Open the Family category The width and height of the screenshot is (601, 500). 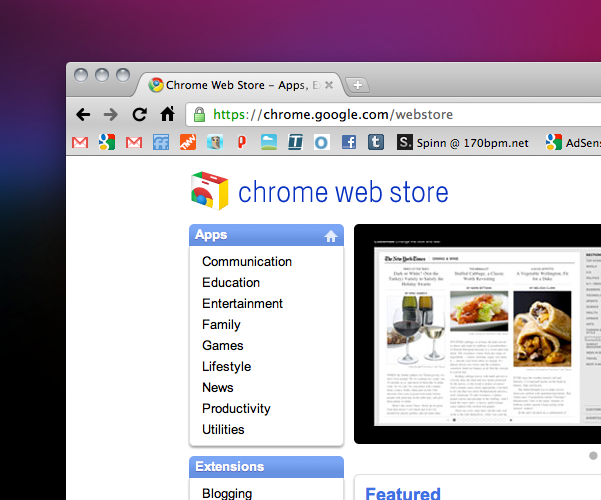[x=221, y=325]
